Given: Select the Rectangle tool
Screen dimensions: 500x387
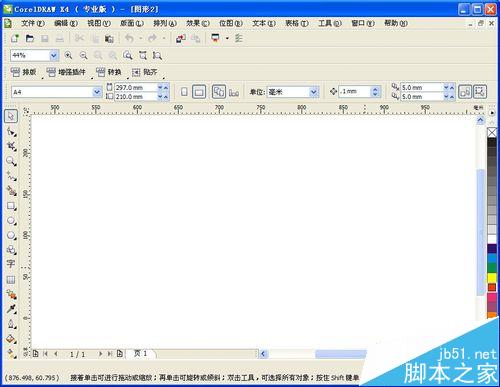Looking at the screenshot, I should pos(11,206).
